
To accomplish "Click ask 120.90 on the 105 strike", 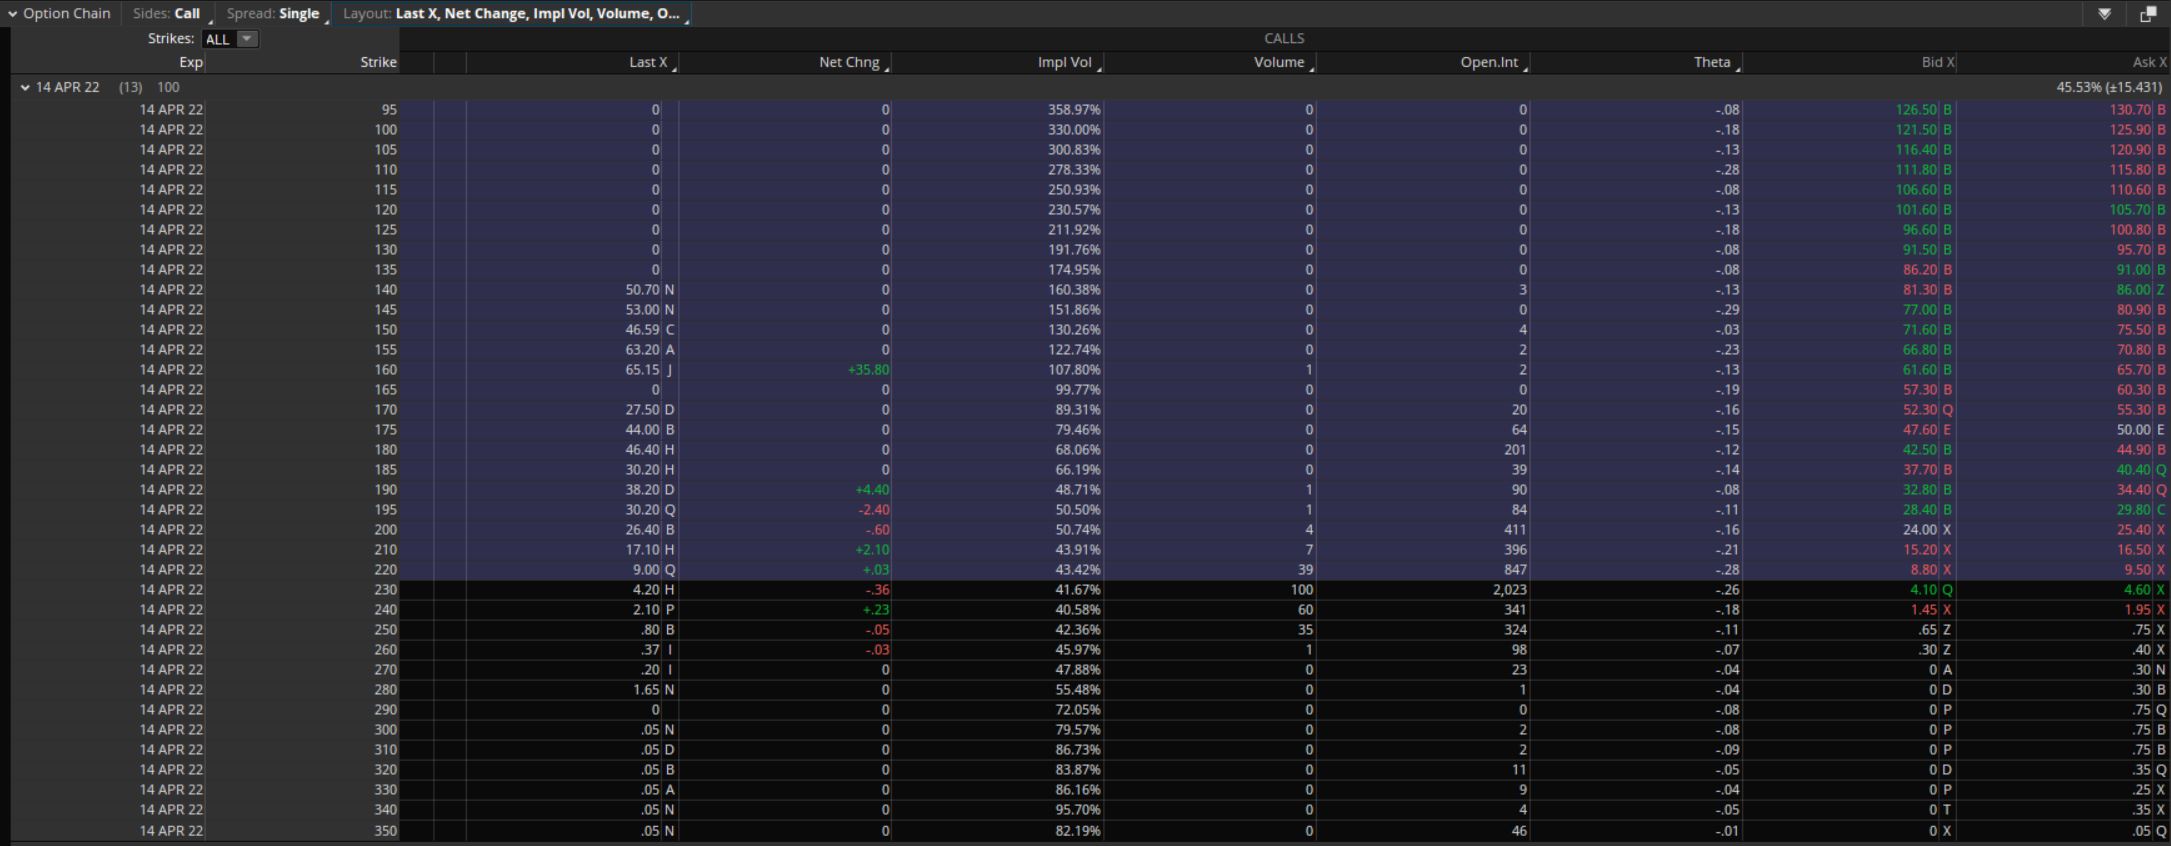I will [x=2130, y=150].
